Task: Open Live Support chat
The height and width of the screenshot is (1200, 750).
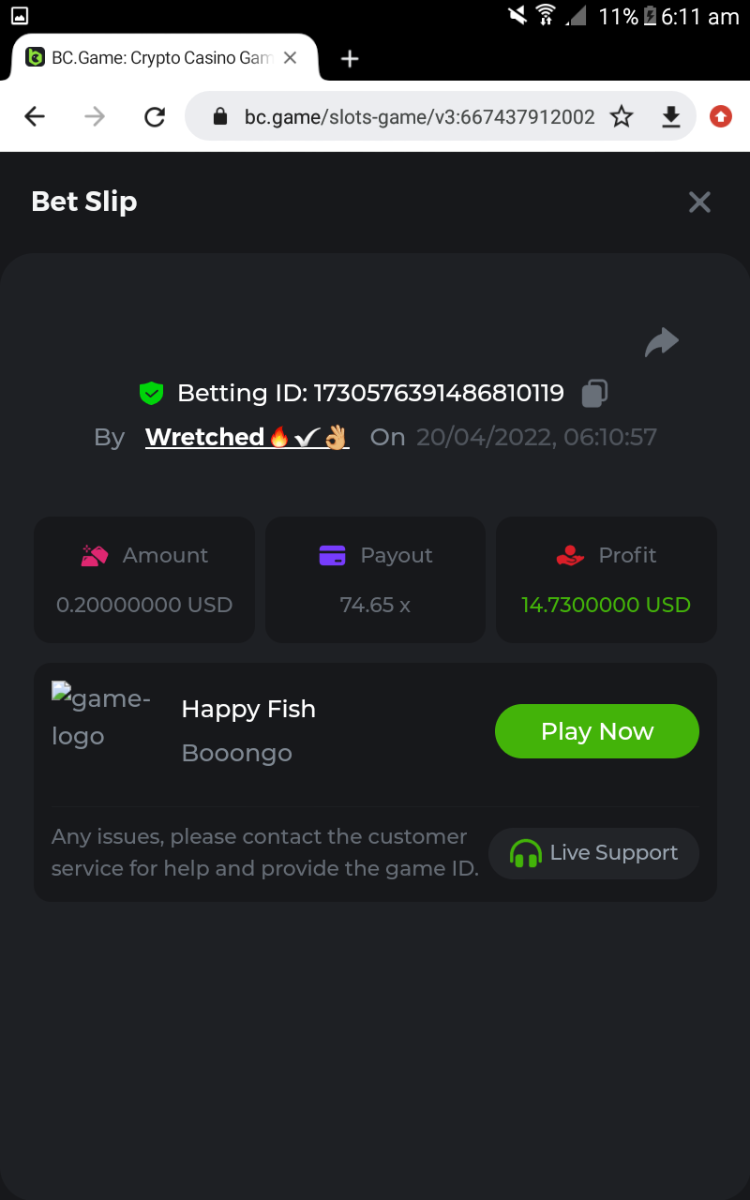Action: (x=594, y=853)
